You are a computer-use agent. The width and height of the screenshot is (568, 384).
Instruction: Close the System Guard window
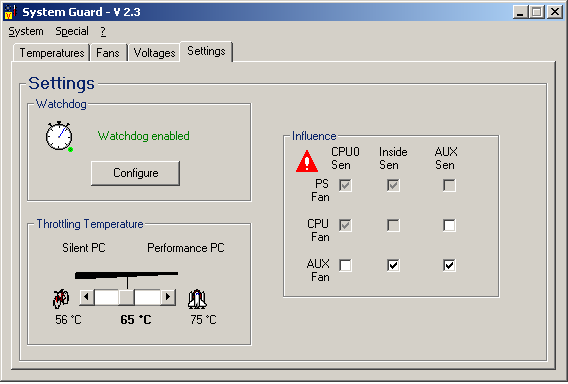click(555, 12)
